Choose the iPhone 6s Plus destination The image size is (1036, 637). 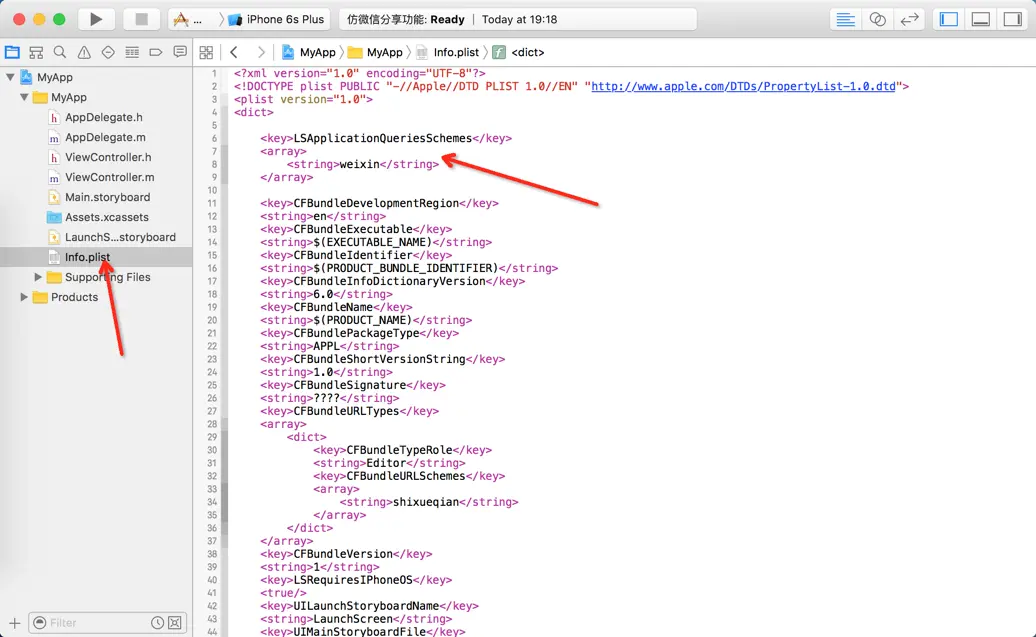pyautogui.click(x=277, y=19)
